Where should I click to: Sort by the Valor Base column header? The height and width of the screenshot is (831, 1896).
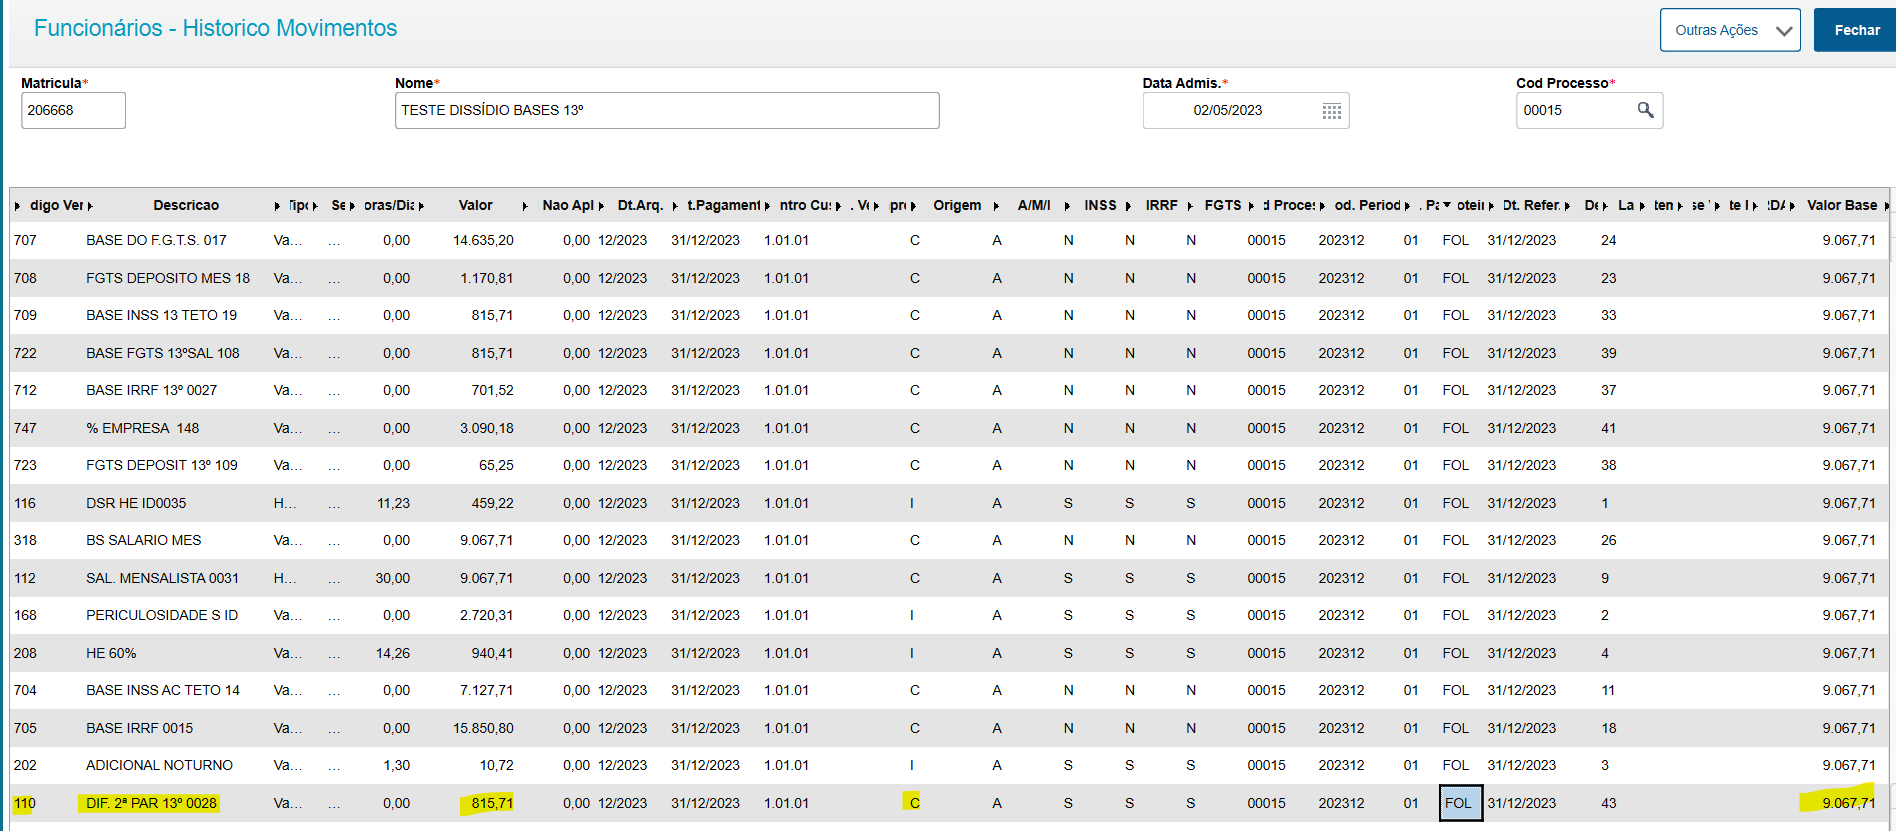1841,205
